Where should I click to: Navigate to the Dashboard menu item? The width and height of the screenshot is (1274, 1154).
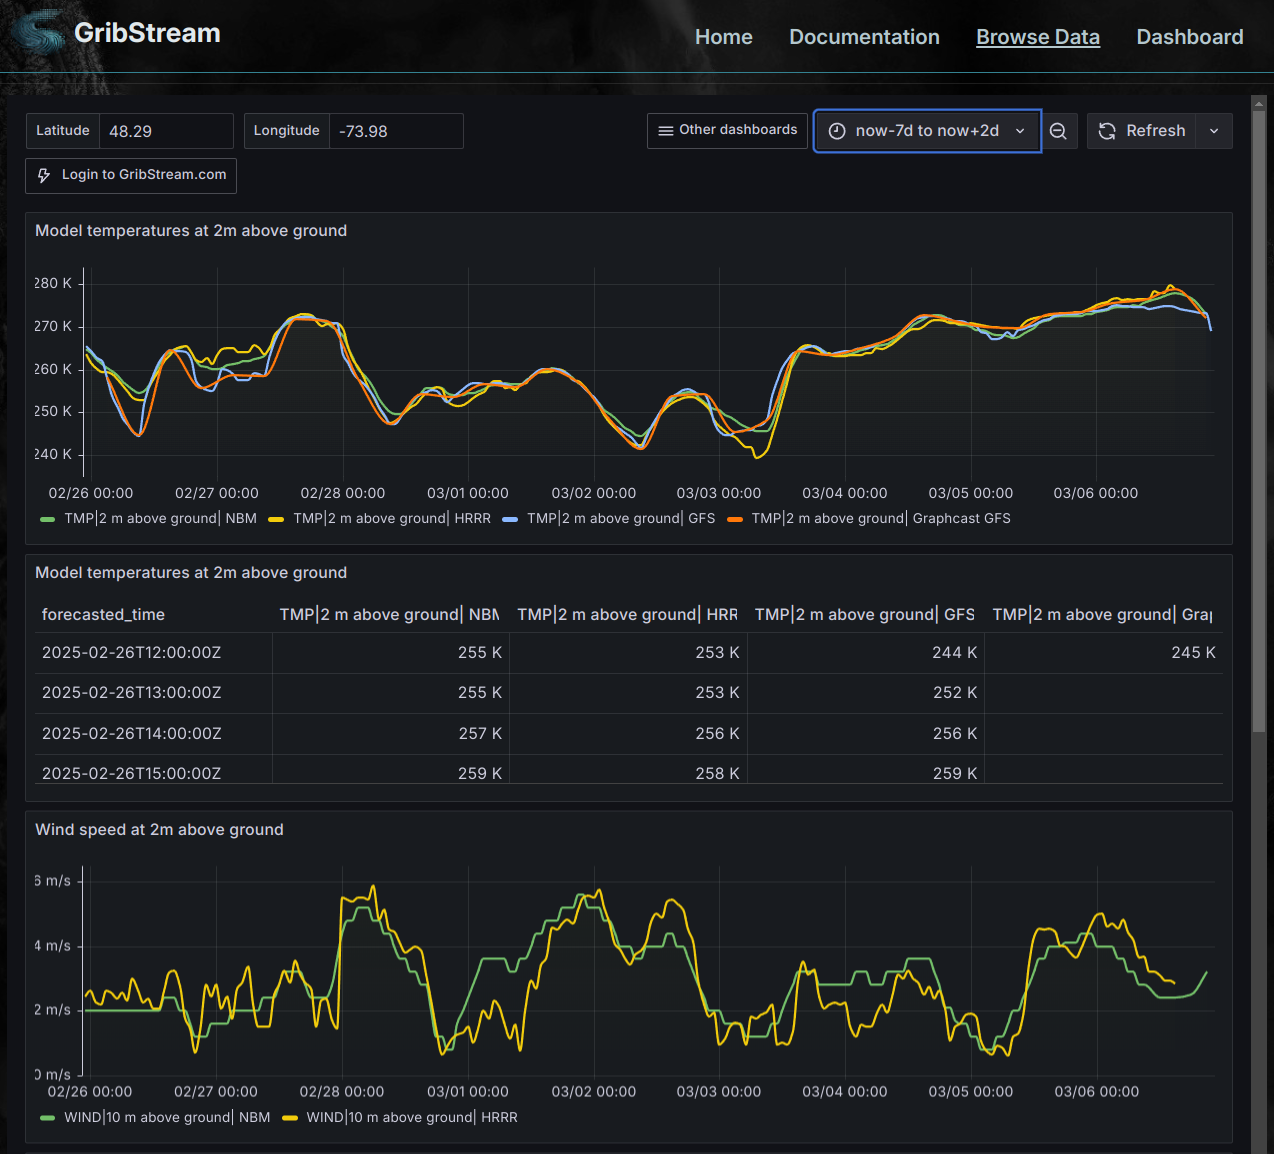coord(1189,37)
